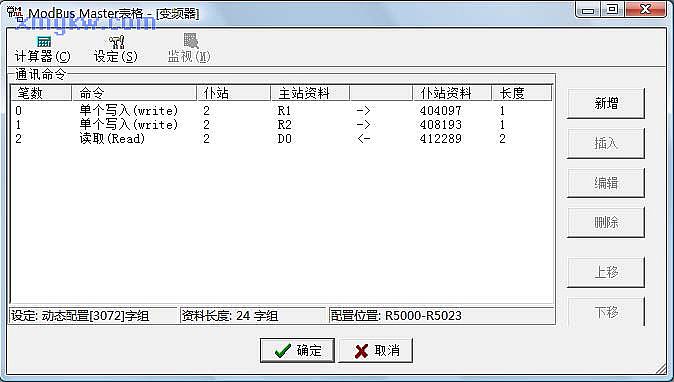The image size is (674, 382).
Task: Click the 监视(M) monitor icon
Action: tap(190, 41)
